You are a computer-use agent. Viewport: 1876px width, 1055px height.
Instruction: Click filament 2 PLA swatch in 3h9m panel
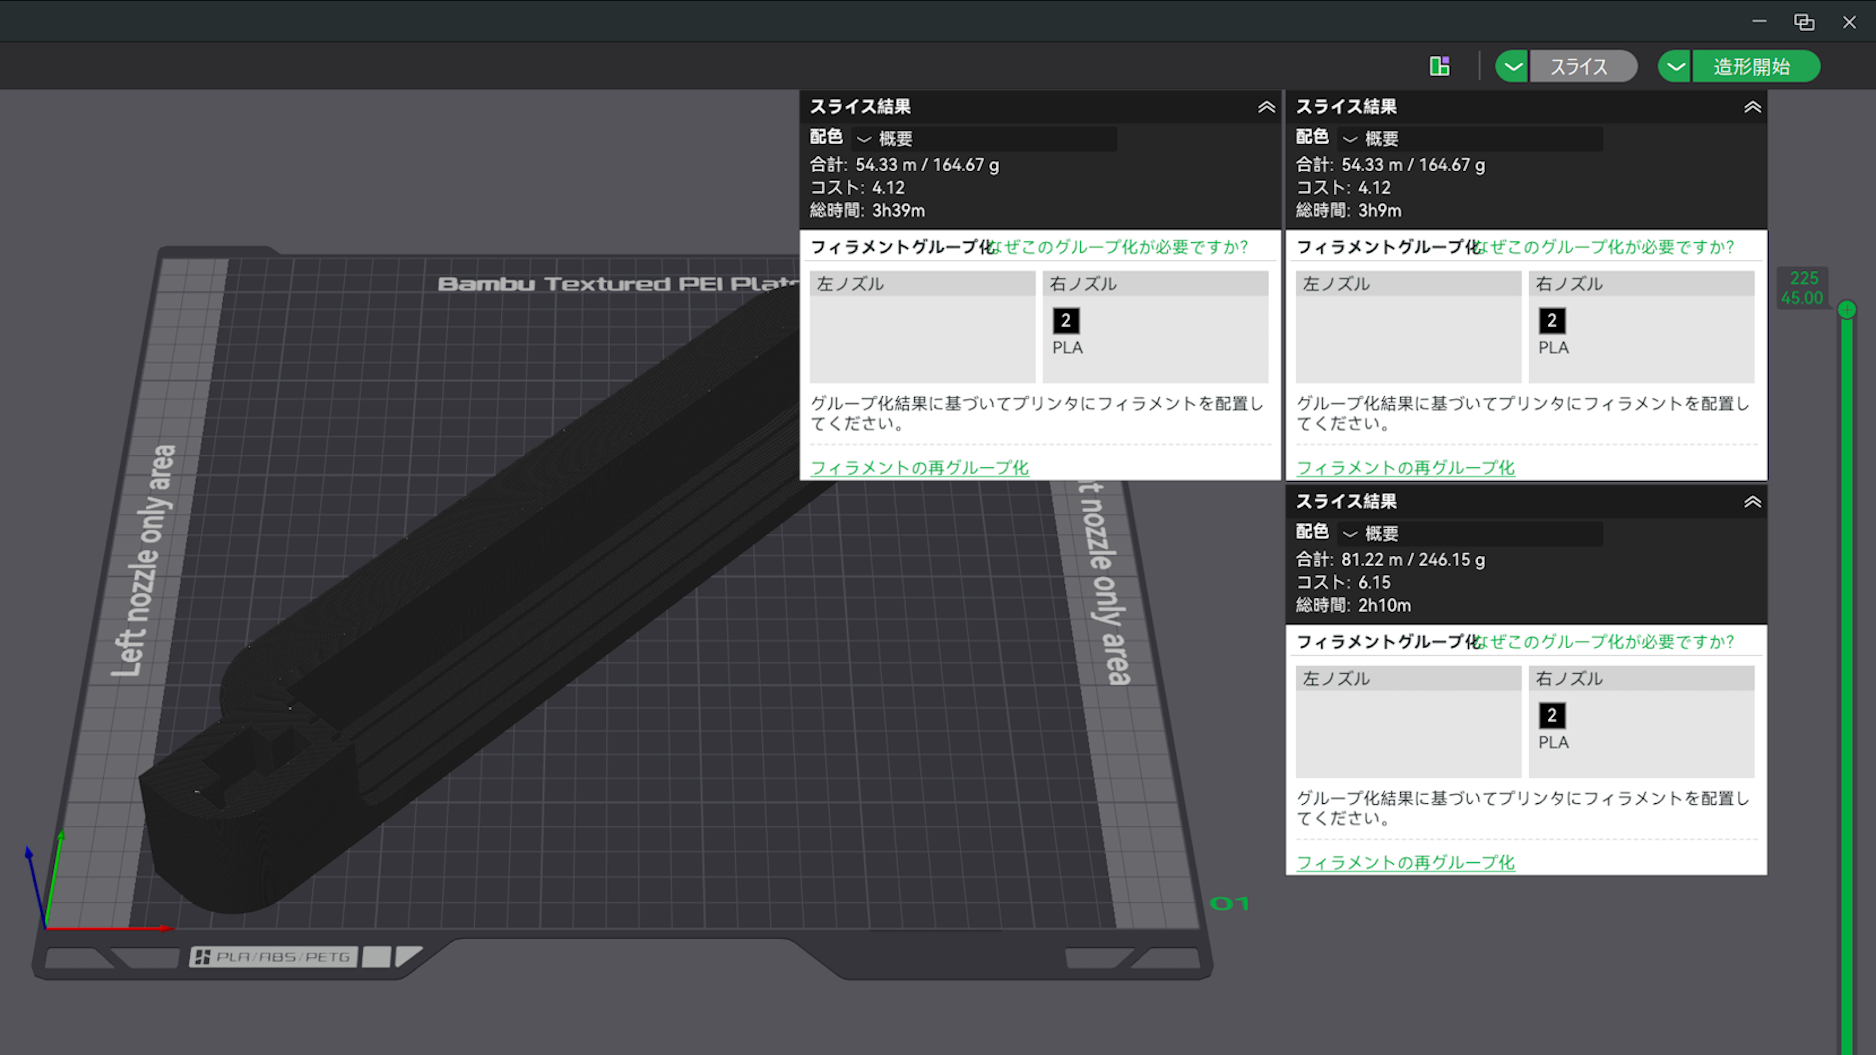click(x=1552, y=320)
